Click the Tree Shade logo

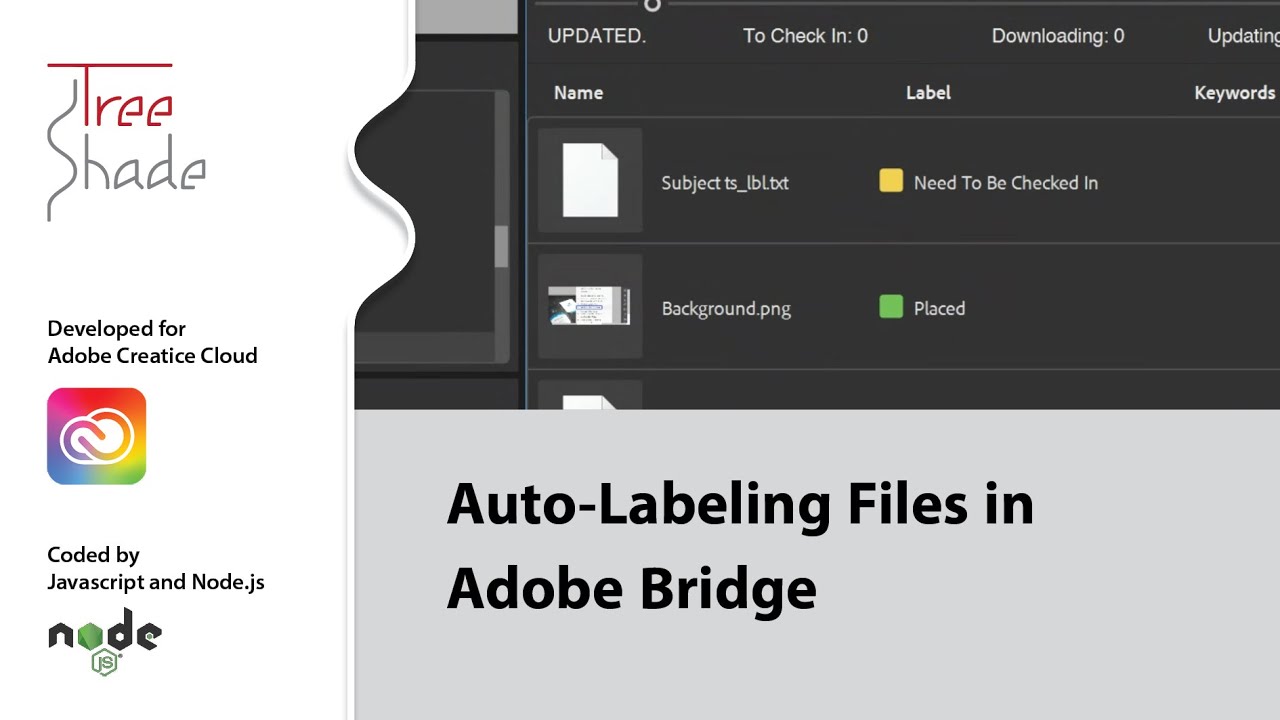click(126, 142)
